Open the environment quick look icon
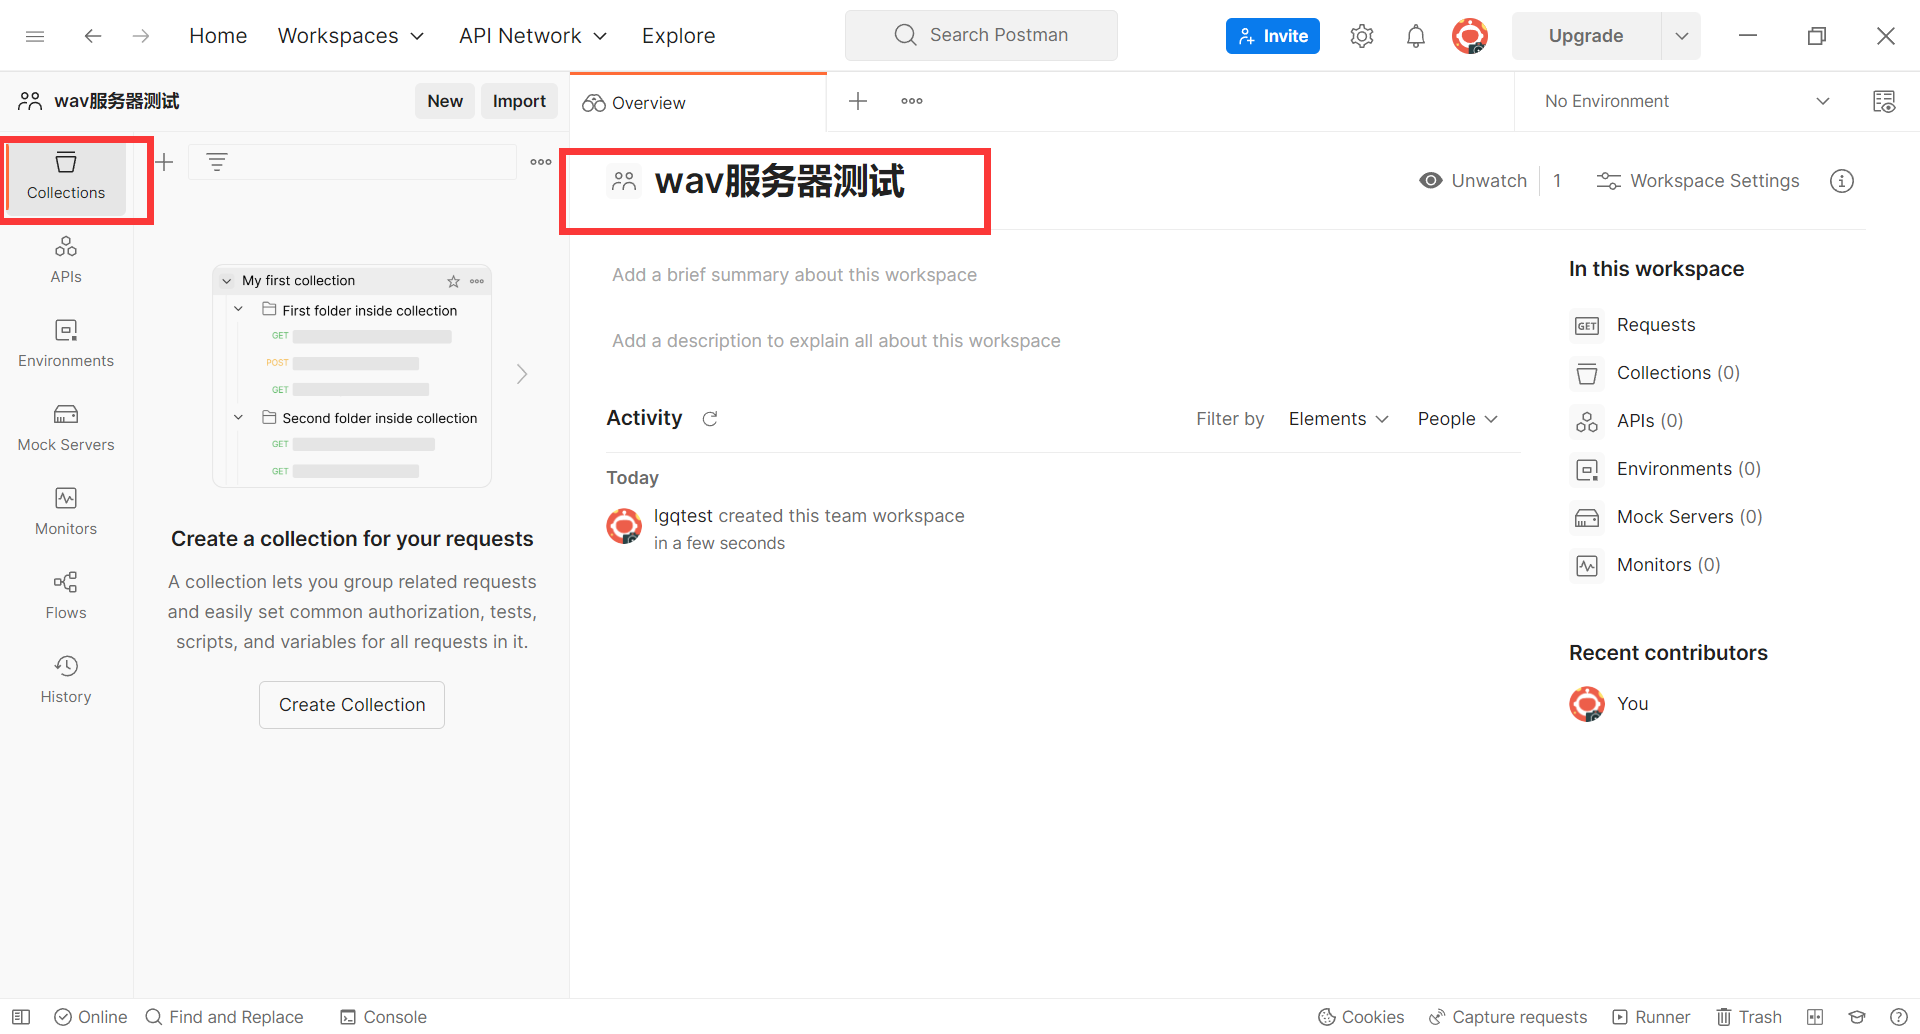The image size is (1920, 1034). [x=1884, y=101]
